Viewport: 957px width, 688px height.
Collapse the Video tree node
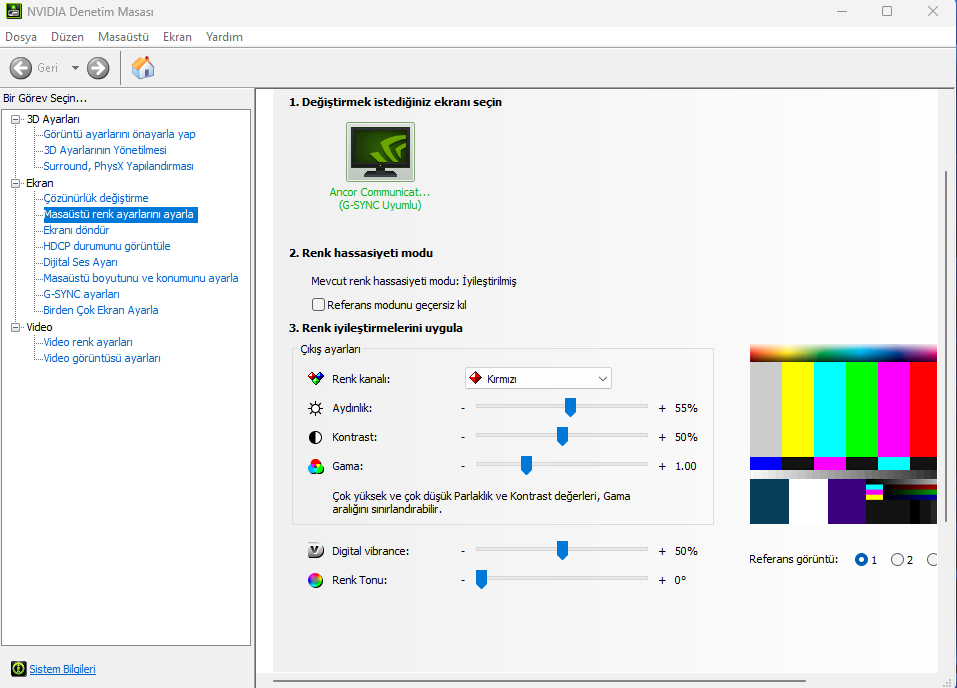(x=16, y=327)
